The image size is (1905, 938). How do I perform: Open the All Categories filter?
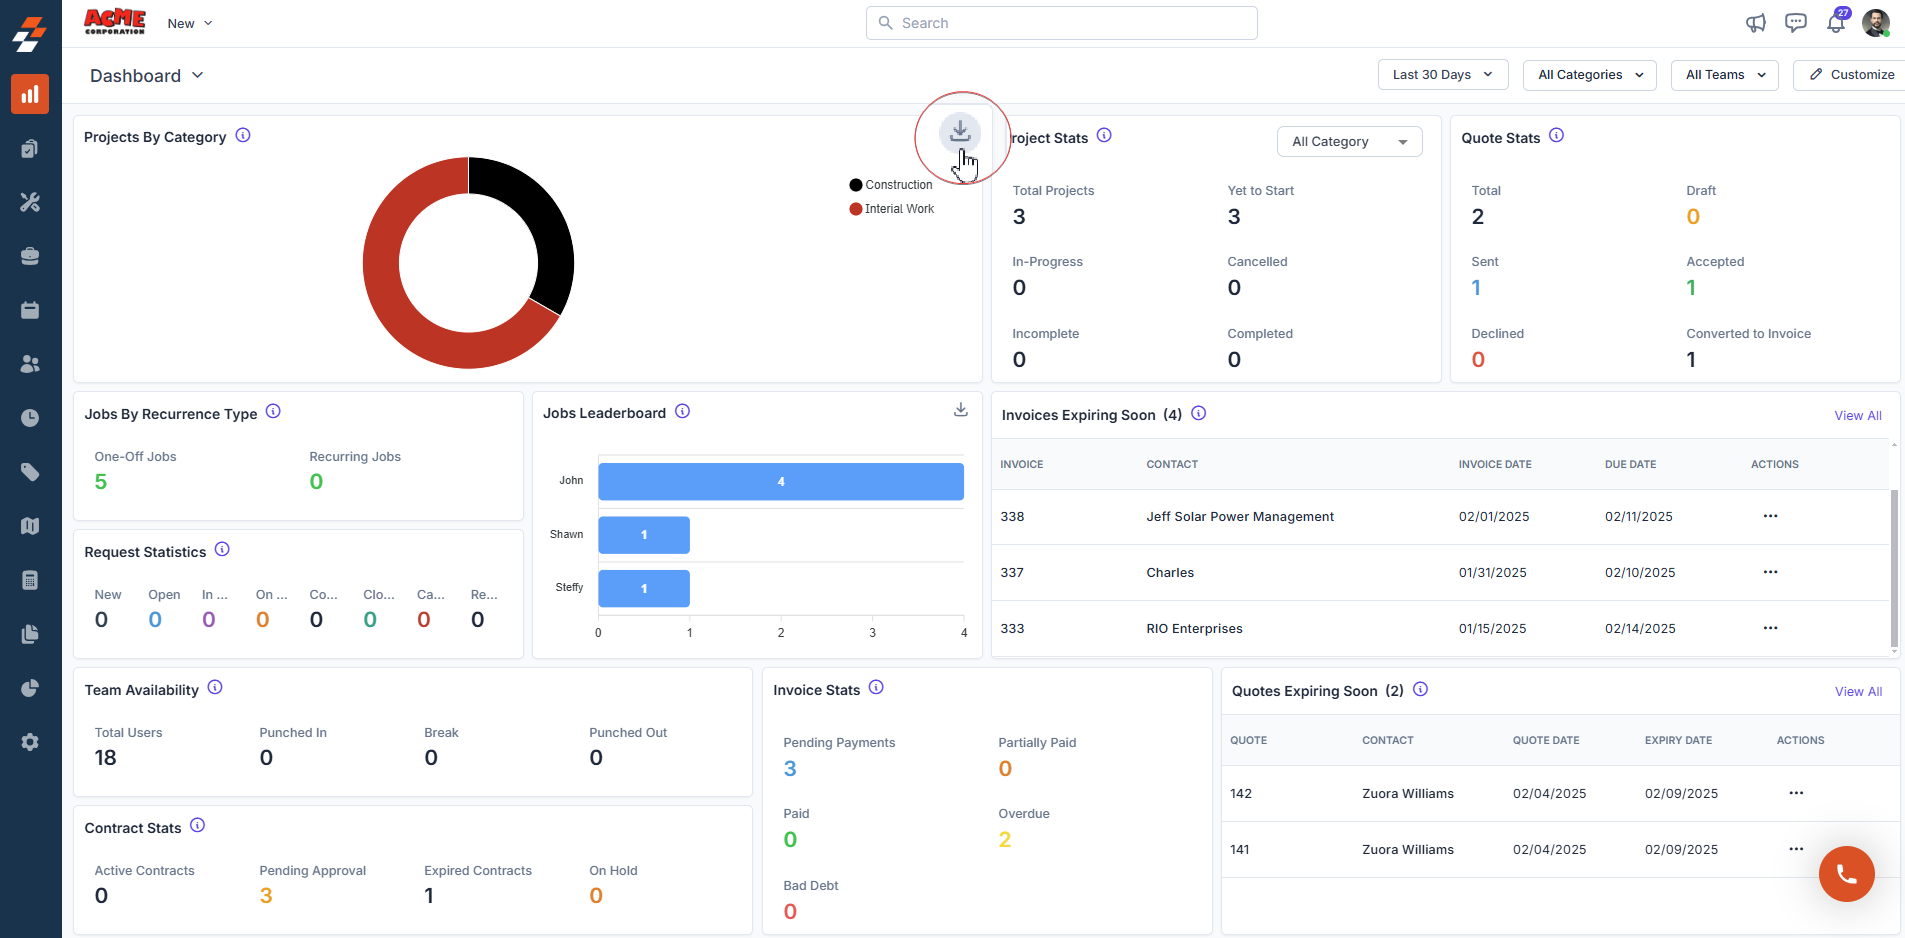point(1590,75)
